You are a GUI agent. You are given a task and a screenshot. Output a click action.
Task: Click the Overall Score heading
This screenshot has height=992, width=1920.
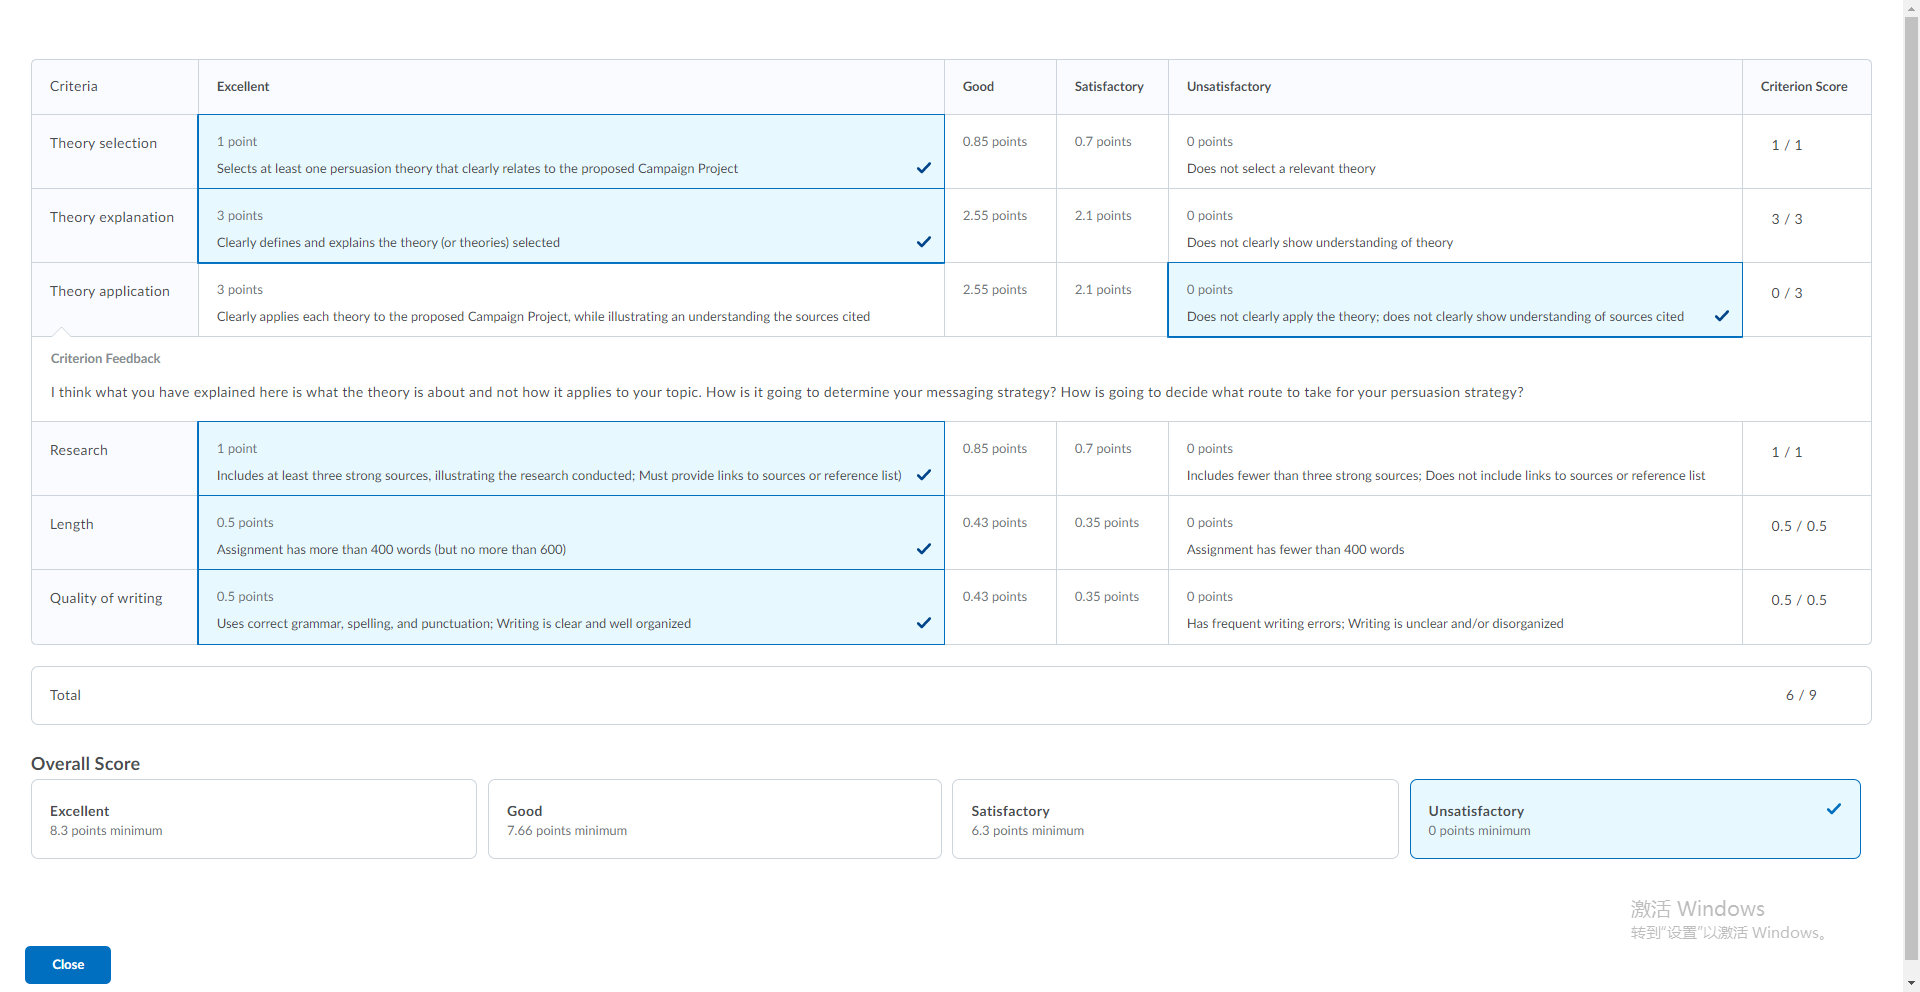(85, 763)
